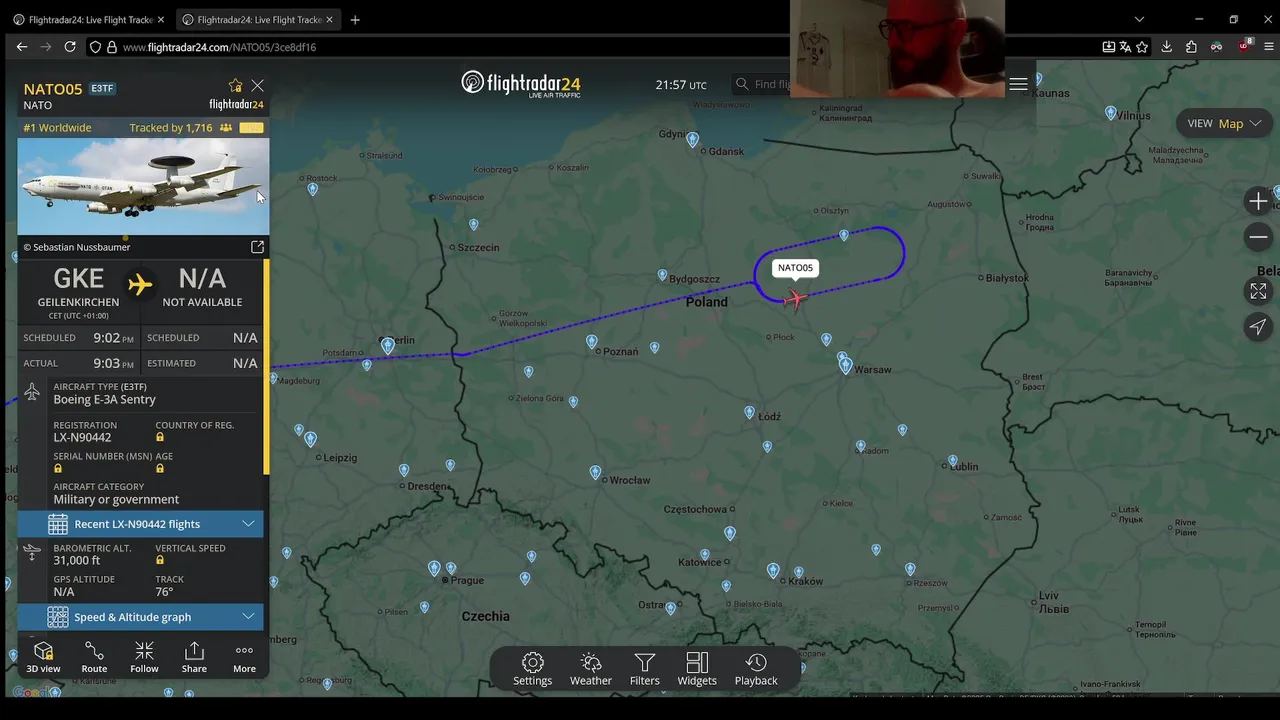Select the Warsaw airport marker

point(845,366)
